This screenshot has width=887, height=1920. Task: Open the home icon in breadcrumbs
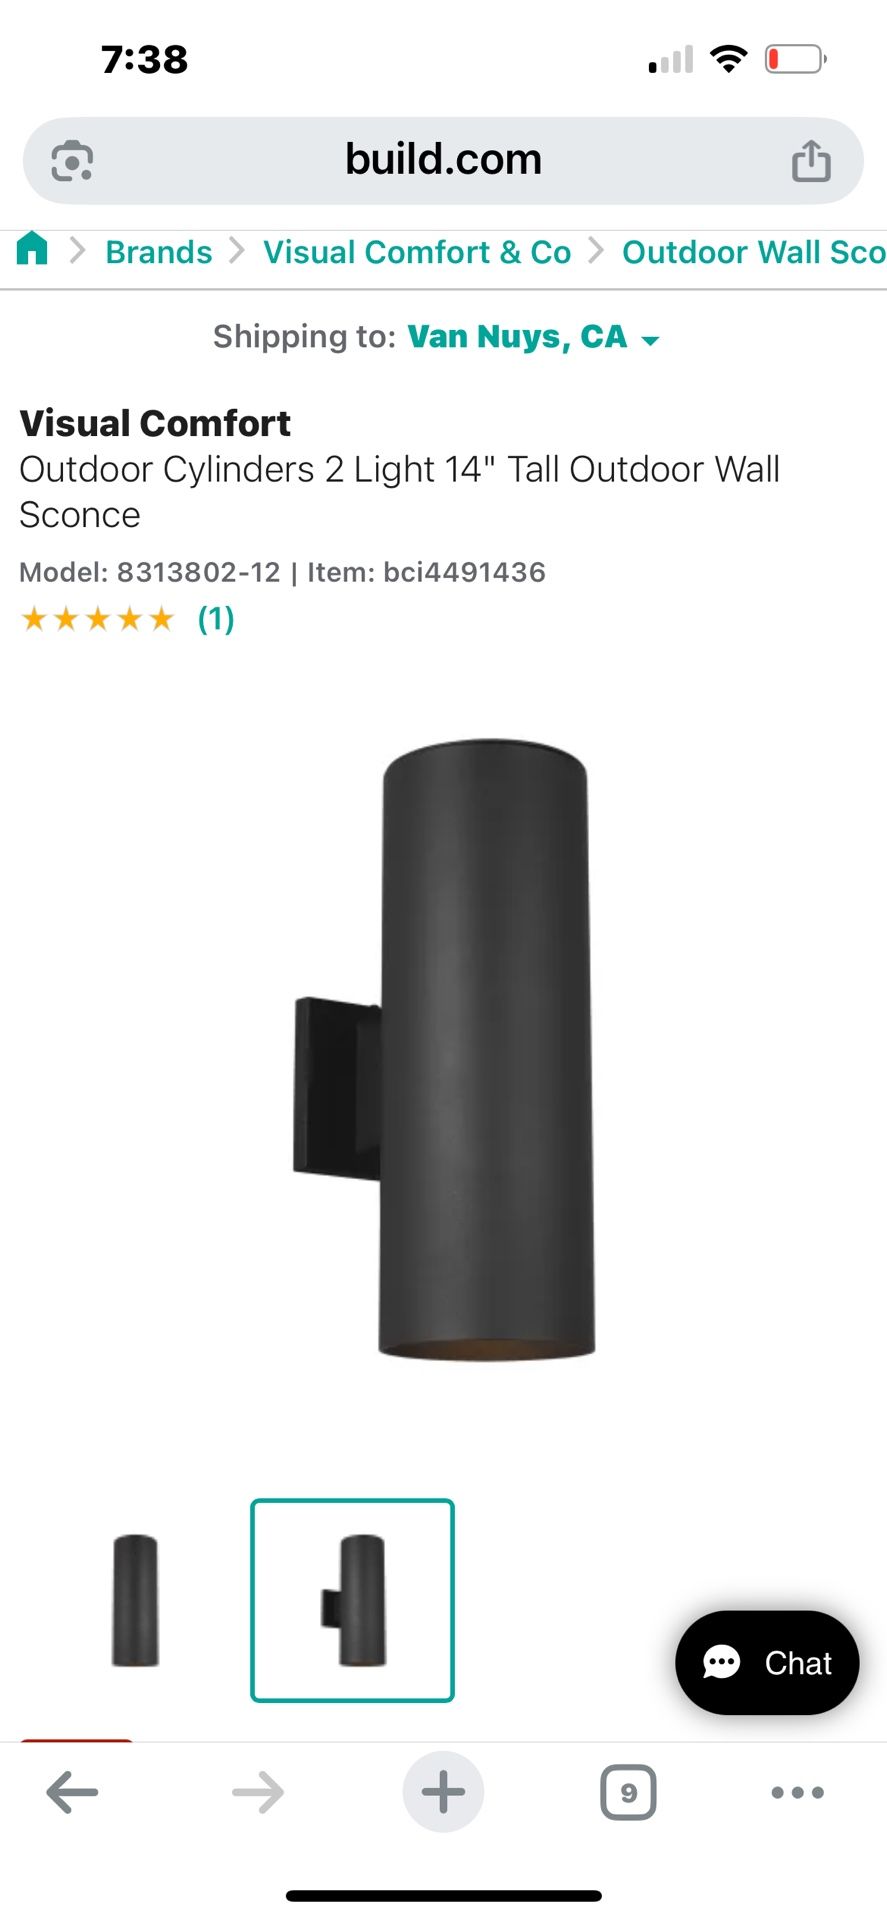tap(33, 248)
